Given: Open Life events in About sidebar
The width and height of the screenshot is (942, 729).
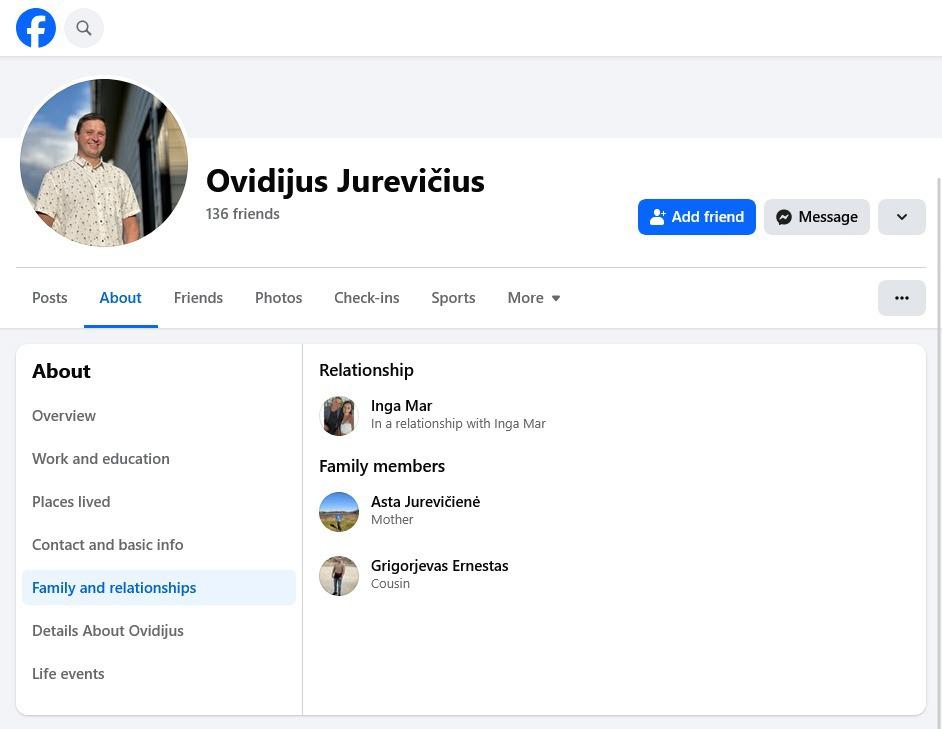Looking at the screenshot, I should (68, 674).
